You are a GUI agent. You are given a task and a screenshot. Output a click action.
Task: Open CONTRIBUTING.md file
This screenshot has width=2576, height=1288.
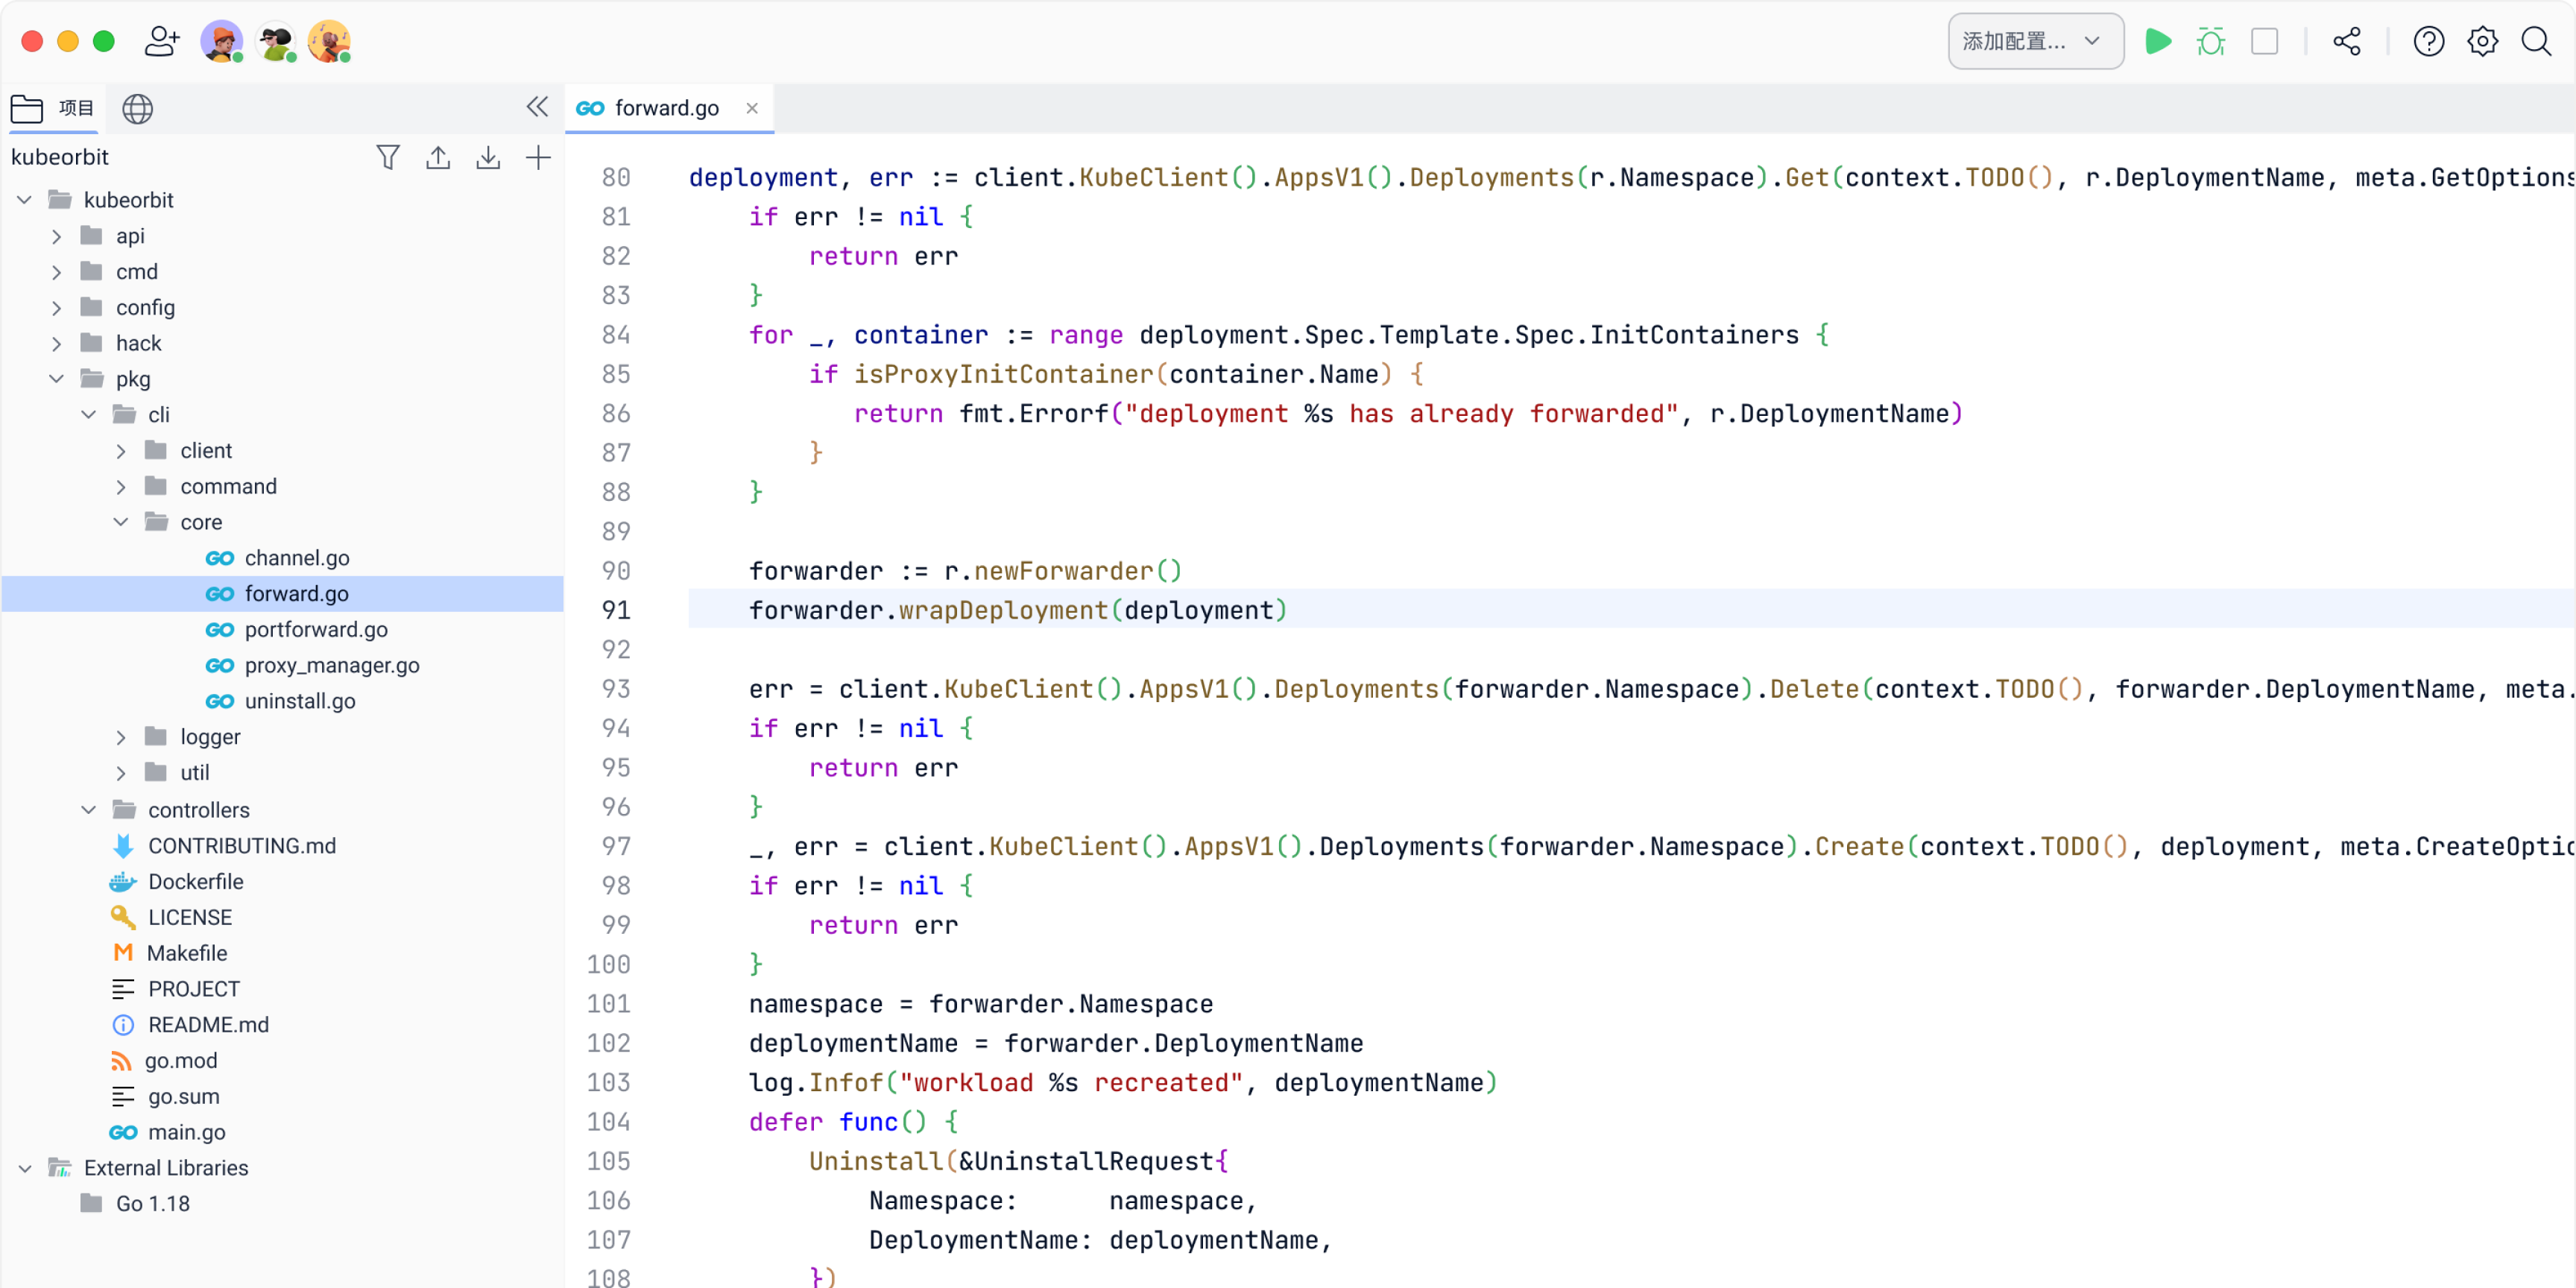241,846
